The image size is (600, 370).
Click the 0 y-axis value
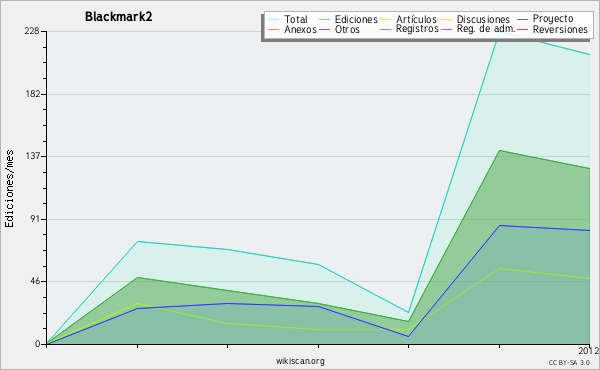[38, 344]
